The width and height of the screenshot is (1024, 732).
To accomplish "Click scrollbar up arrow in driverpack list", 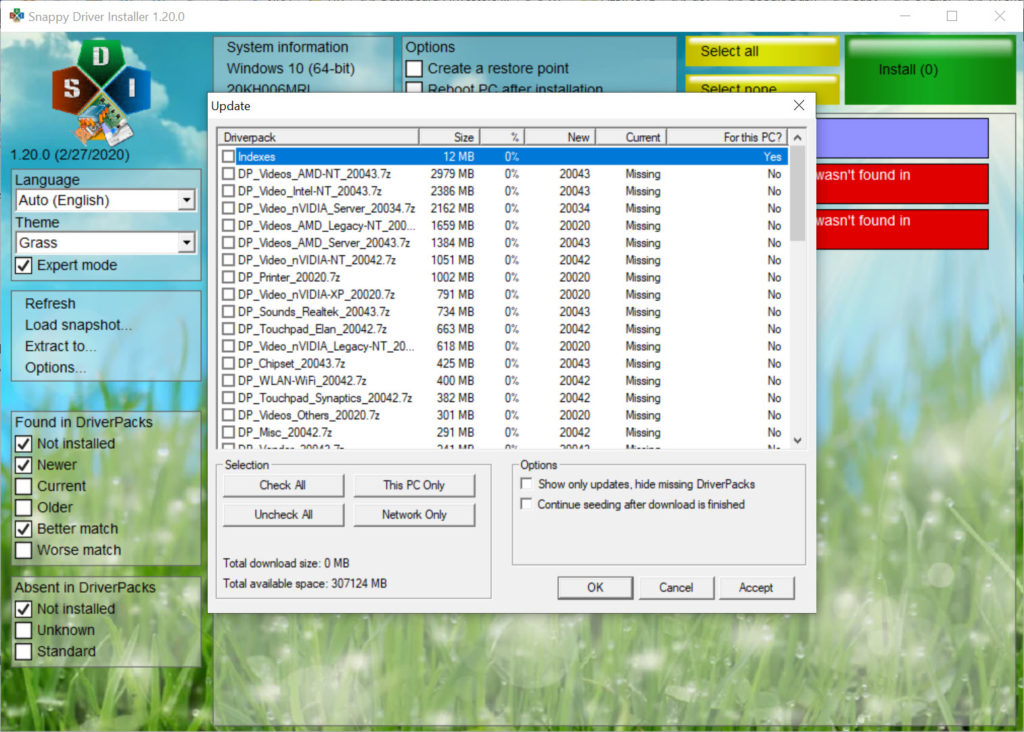I will pyautogui.click(x=797, y=138).
